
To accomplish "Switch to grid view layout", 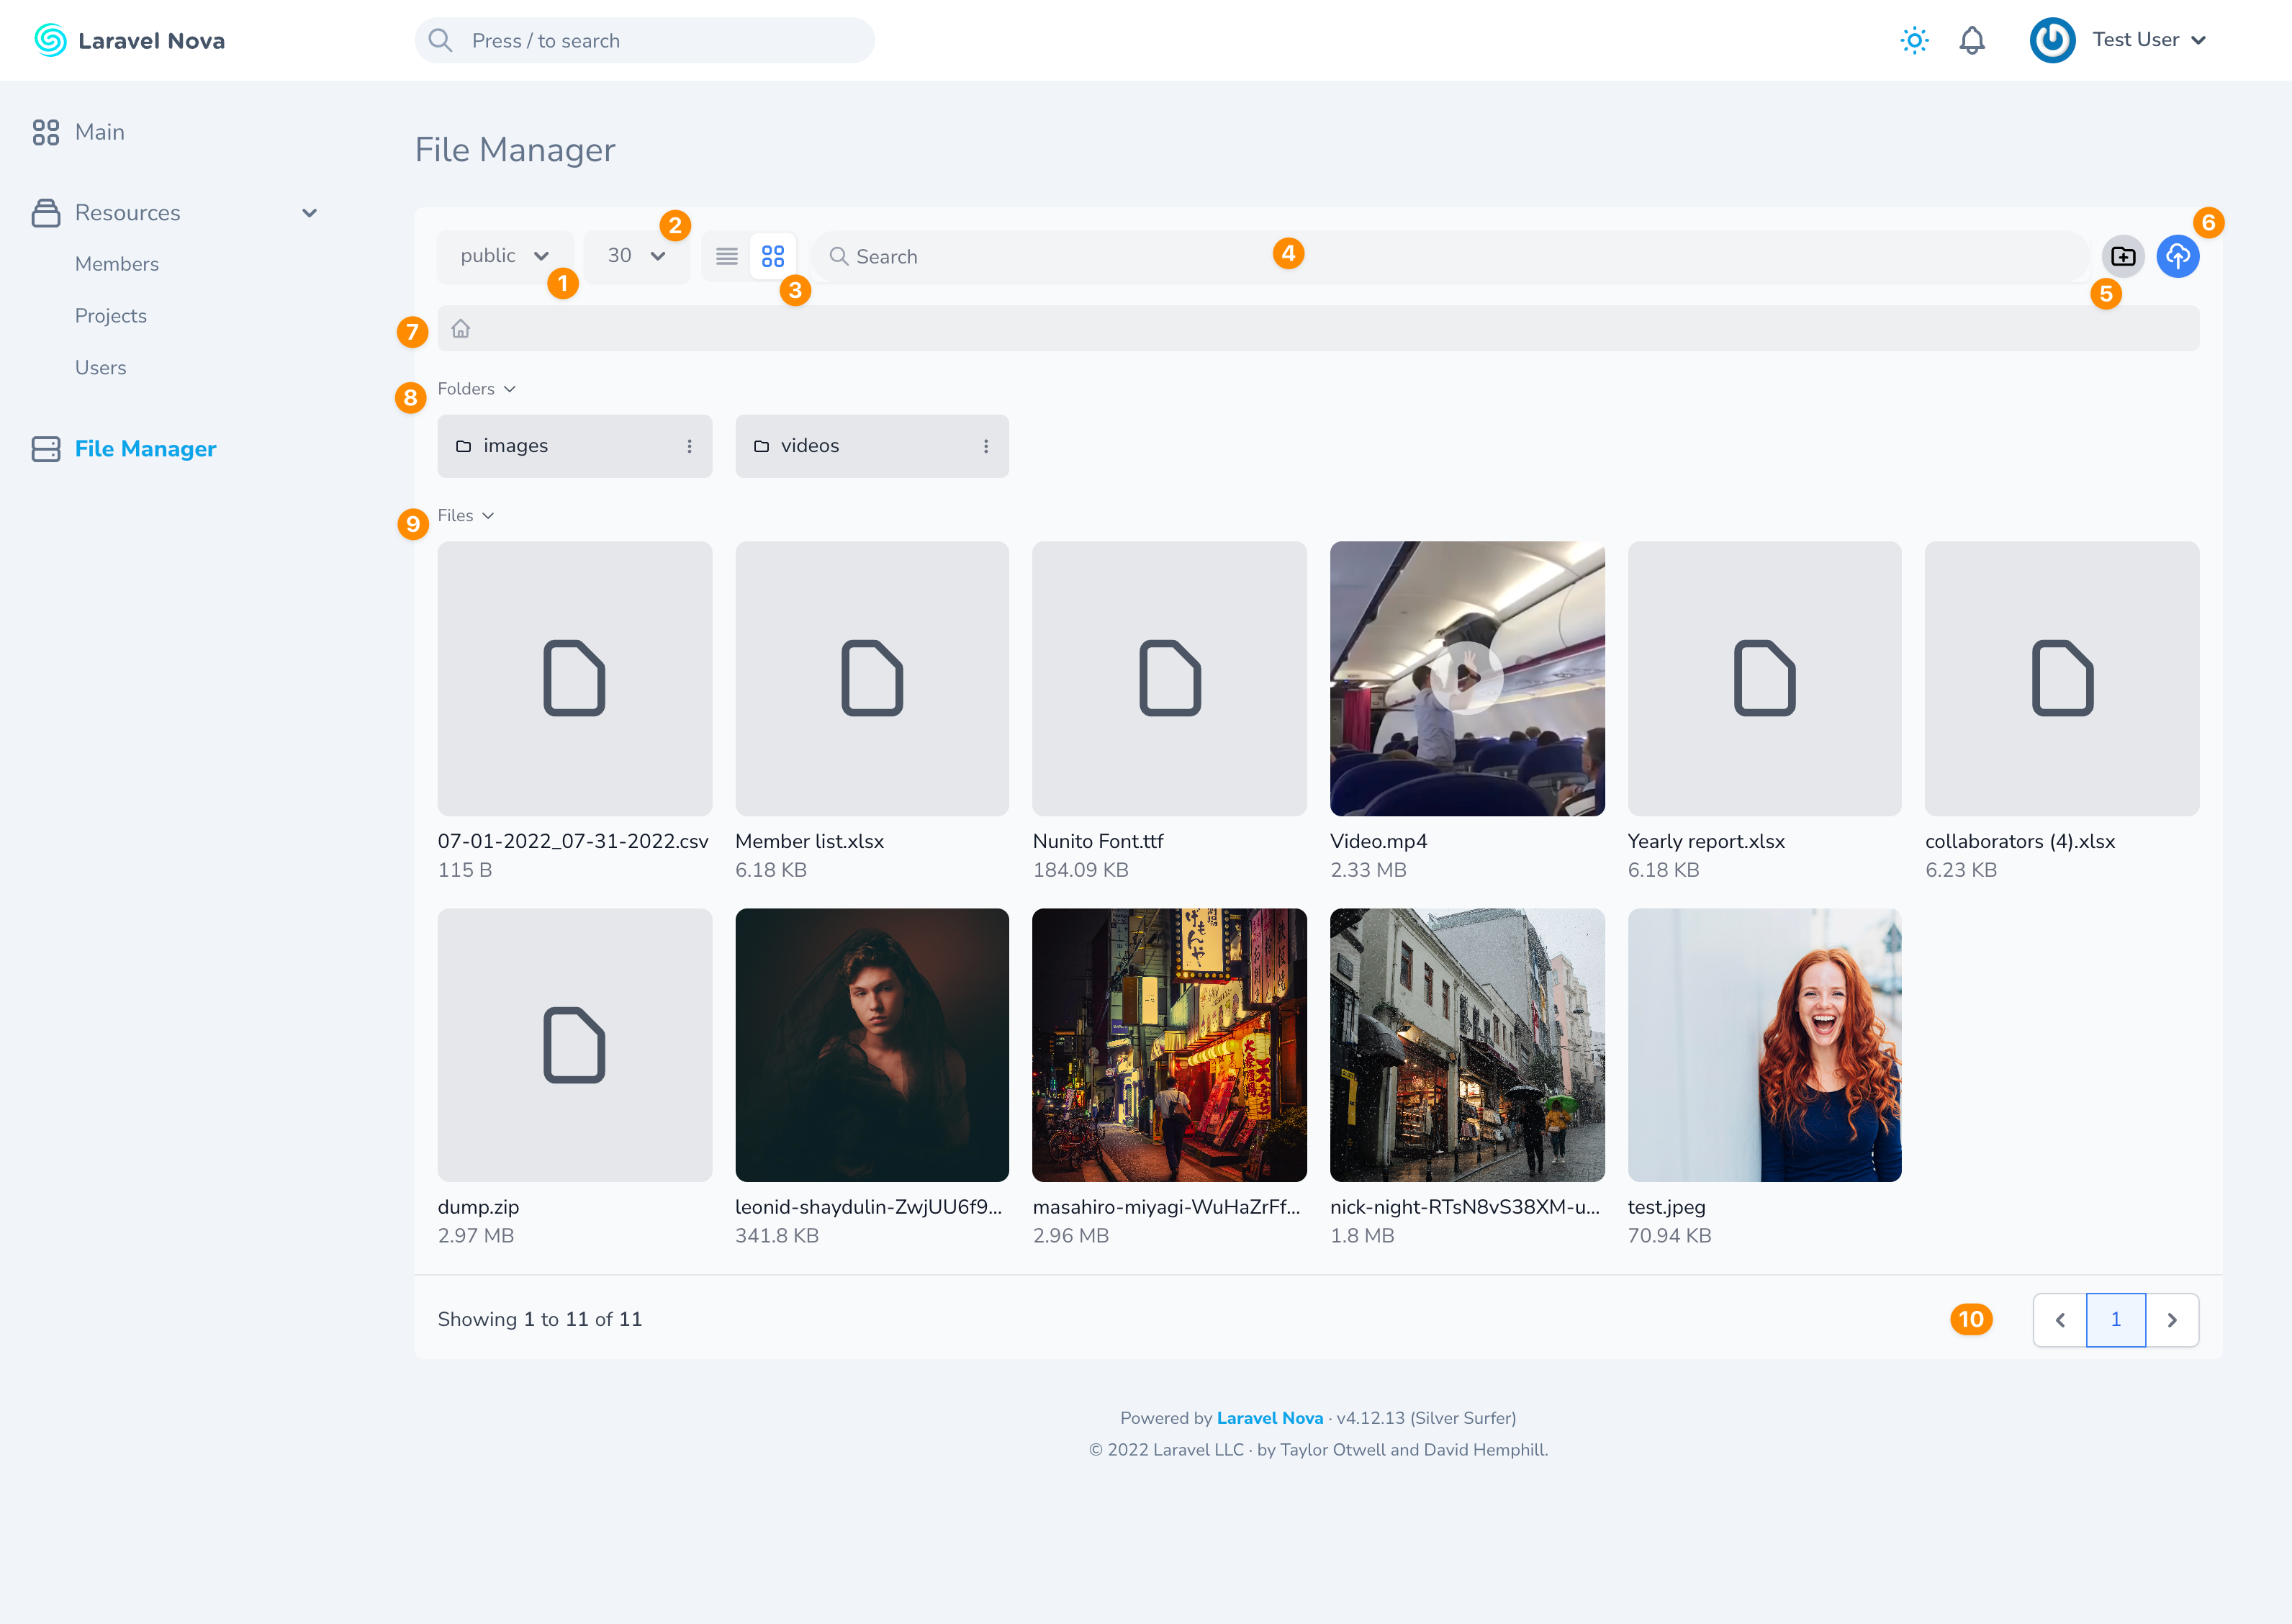I will click(773, 256).
